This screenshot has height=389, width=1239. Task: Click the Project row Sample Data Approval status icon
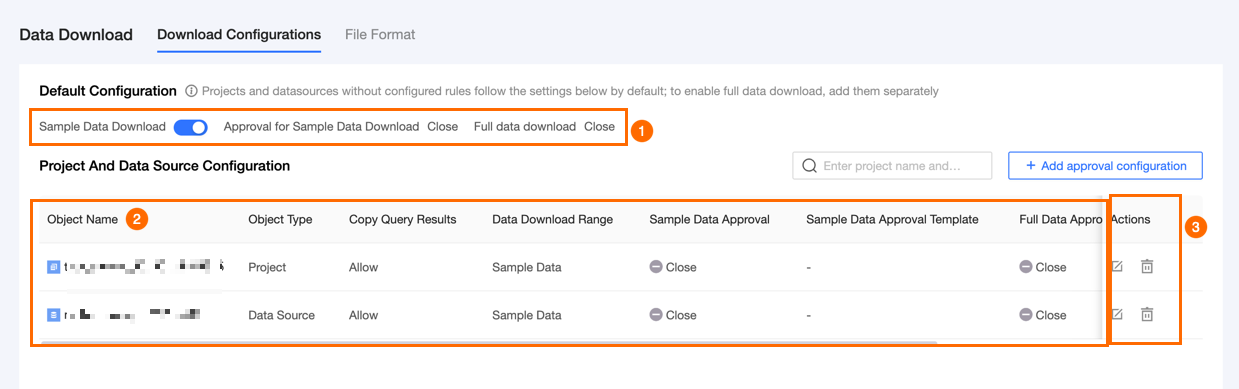pyautogui.click(x=656, y=267)
